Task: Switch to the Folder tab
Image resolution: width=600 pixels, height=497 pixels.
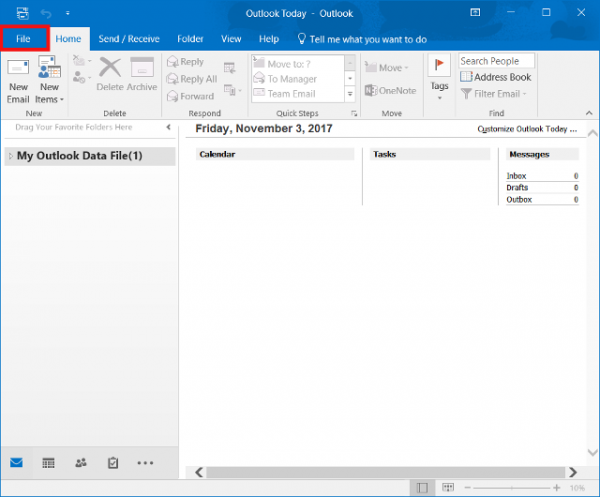Action: point(190,39)
